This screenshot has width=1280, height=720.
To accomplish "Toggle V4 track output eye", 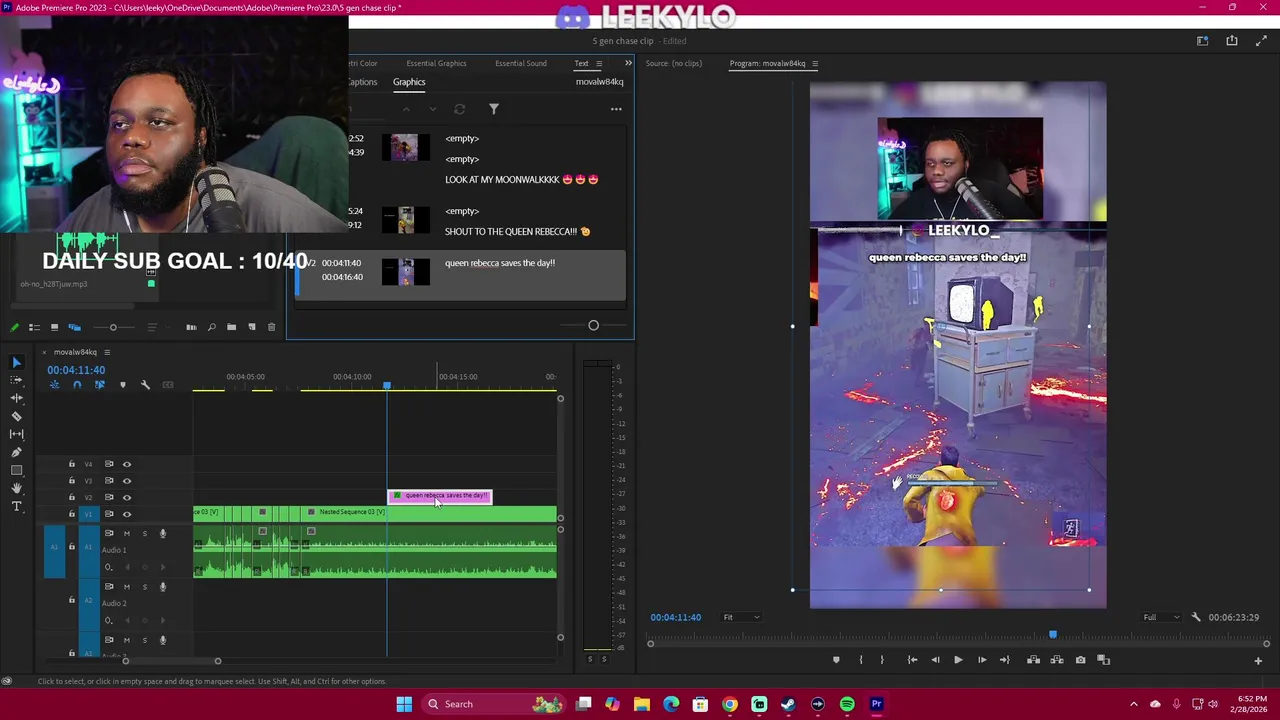I will [127, 464].
